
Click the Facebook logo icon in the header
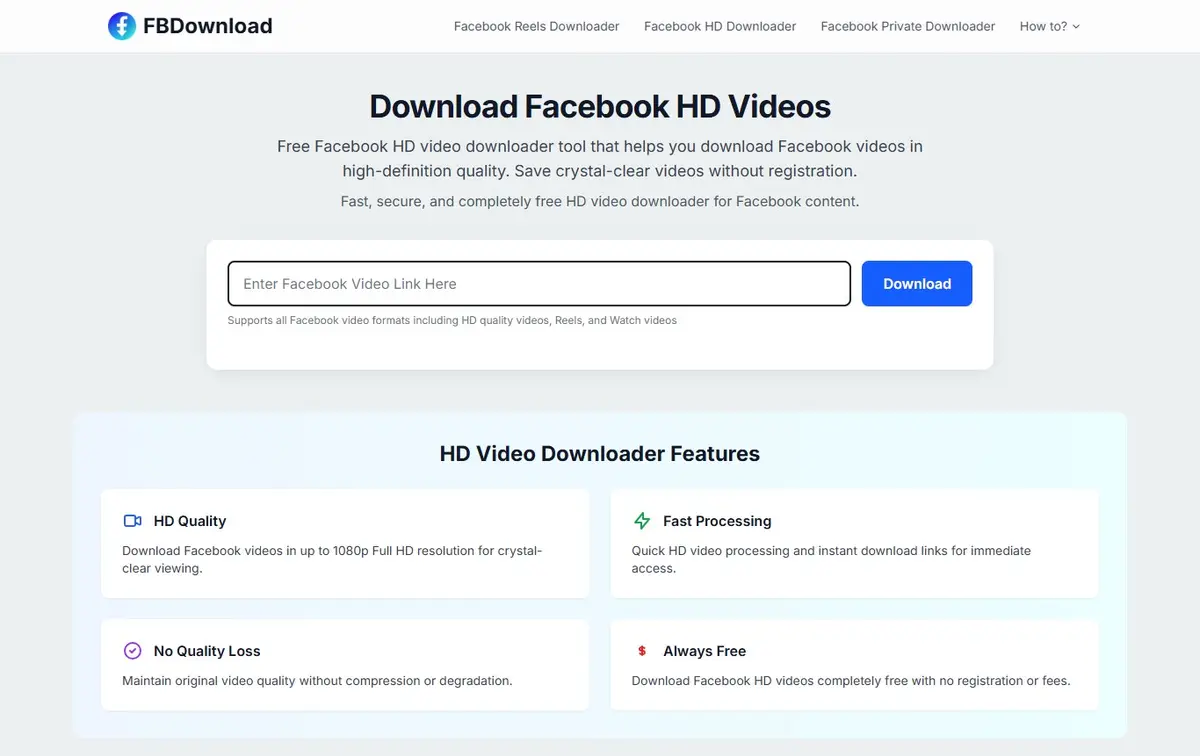[122, 26]
